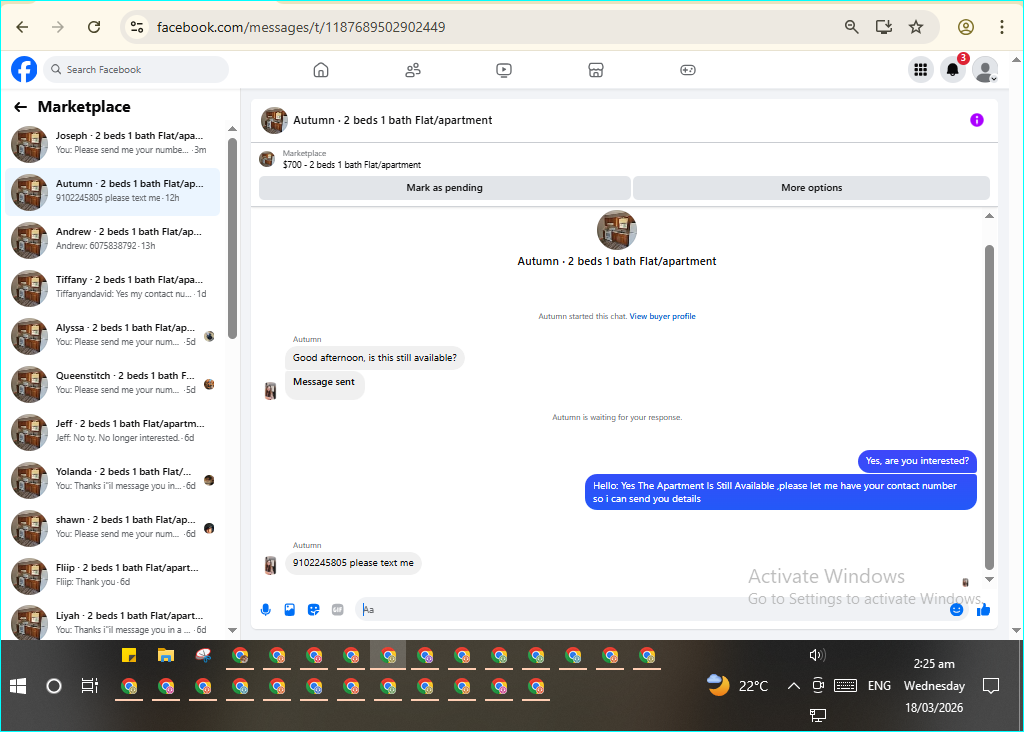Open the Chrome profile icon
This screenshot has width=1024, height=732.
point(966,27)
